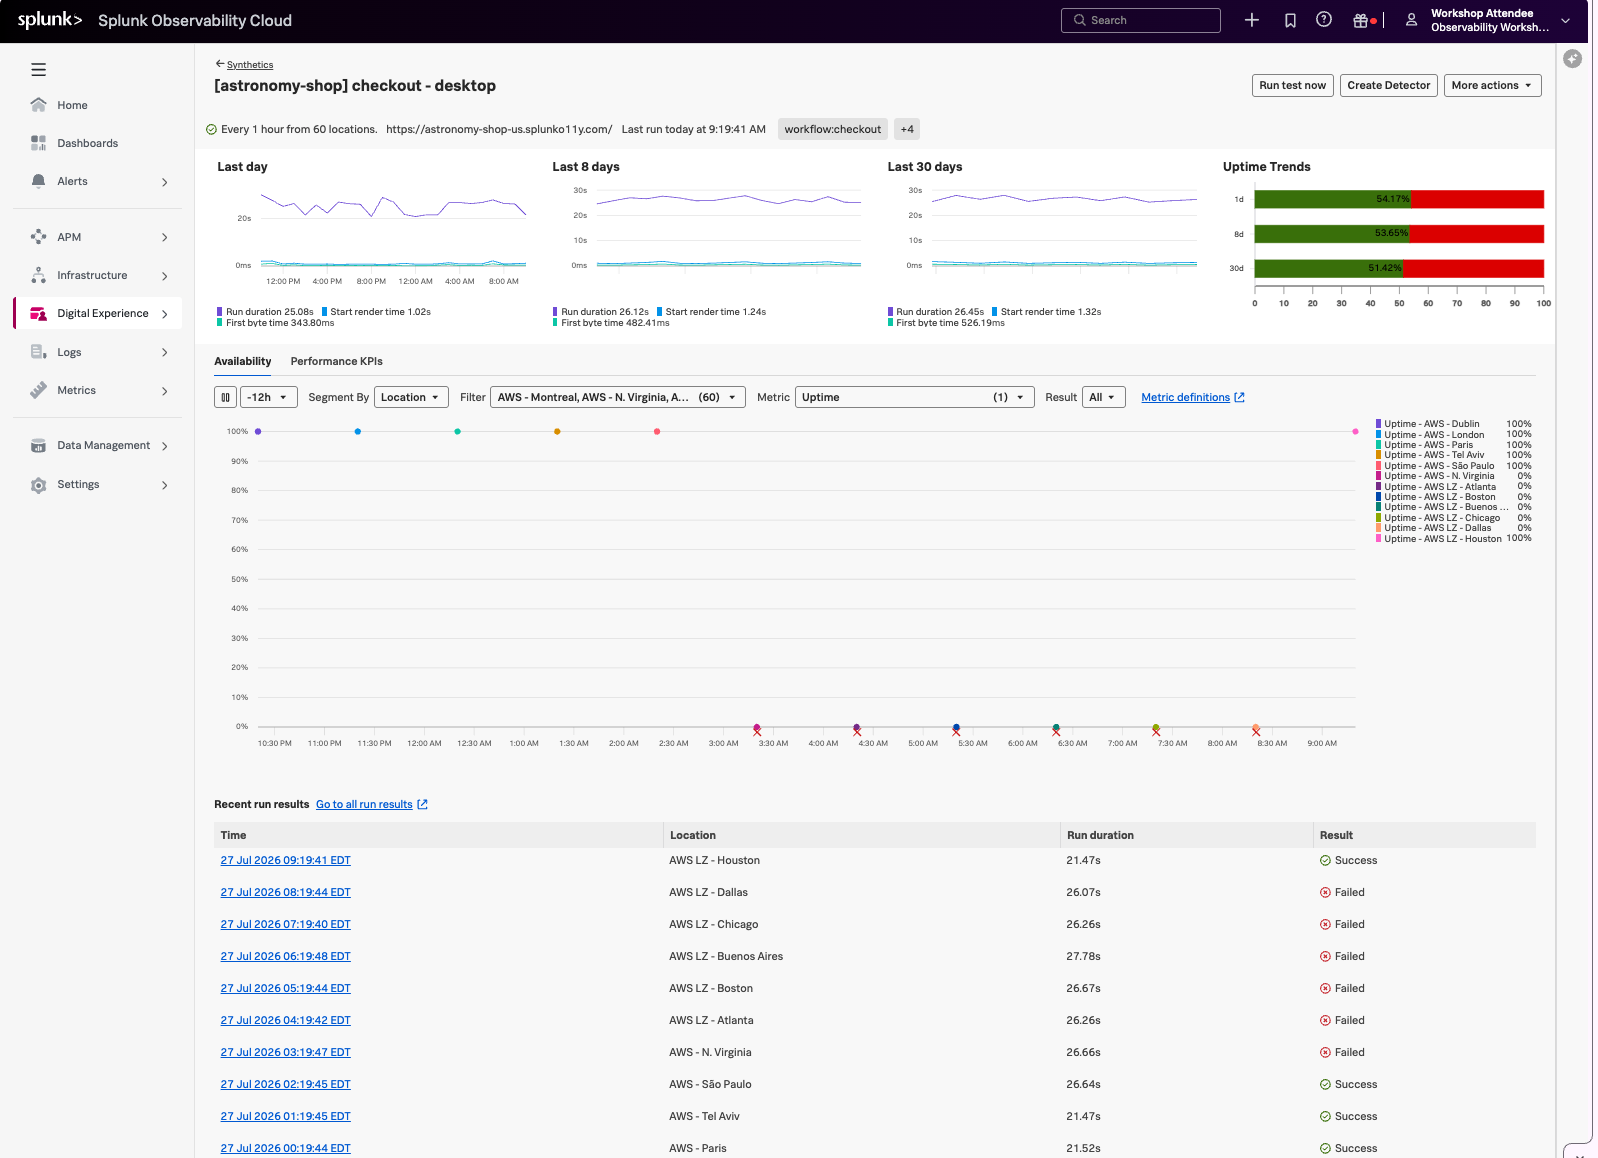Click the Settings gear icon

point(38,485)
